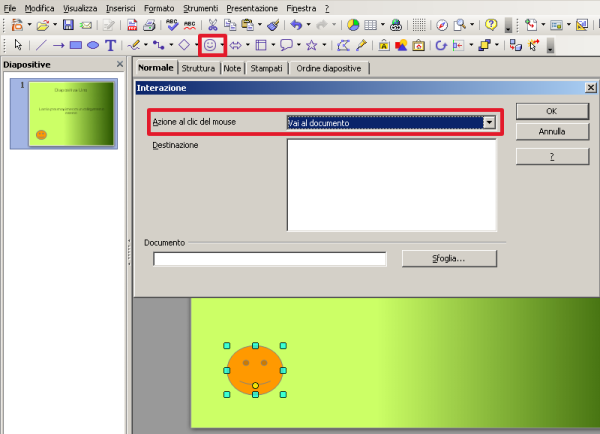The height and width of the screenshot is (434, 600).
Task: Pick the Text tool
Action: pos(110,45)
